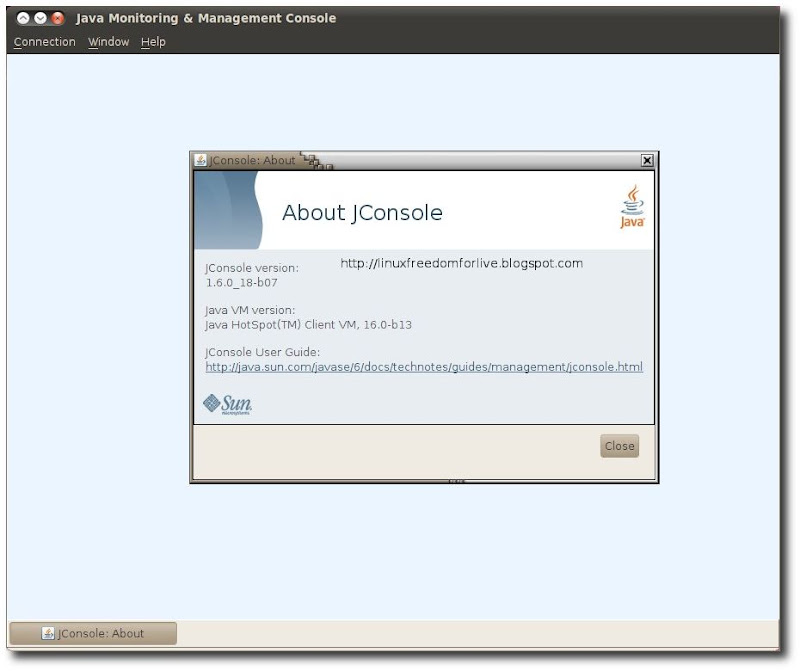The image size is (800, 671).
Task: Click the linuxfreedomforlive blogspot URL
Action: [460, 264]
